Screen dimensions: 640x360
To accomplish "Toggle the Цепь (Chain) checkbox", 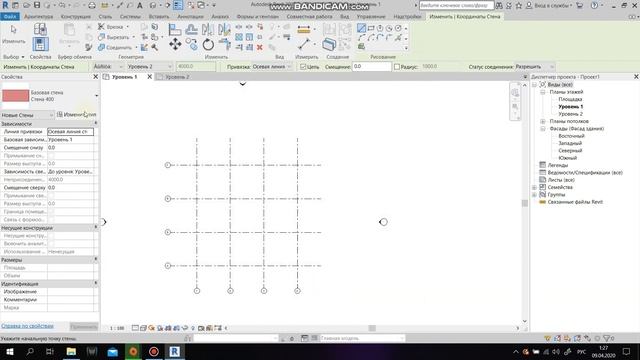I will (x=303, y=67).
